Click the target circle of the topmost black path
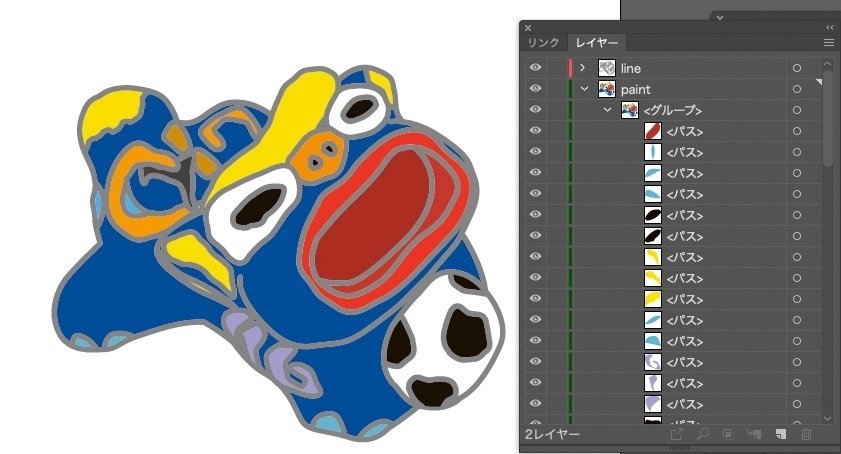 pyautogui.click(x=797, y=215)
